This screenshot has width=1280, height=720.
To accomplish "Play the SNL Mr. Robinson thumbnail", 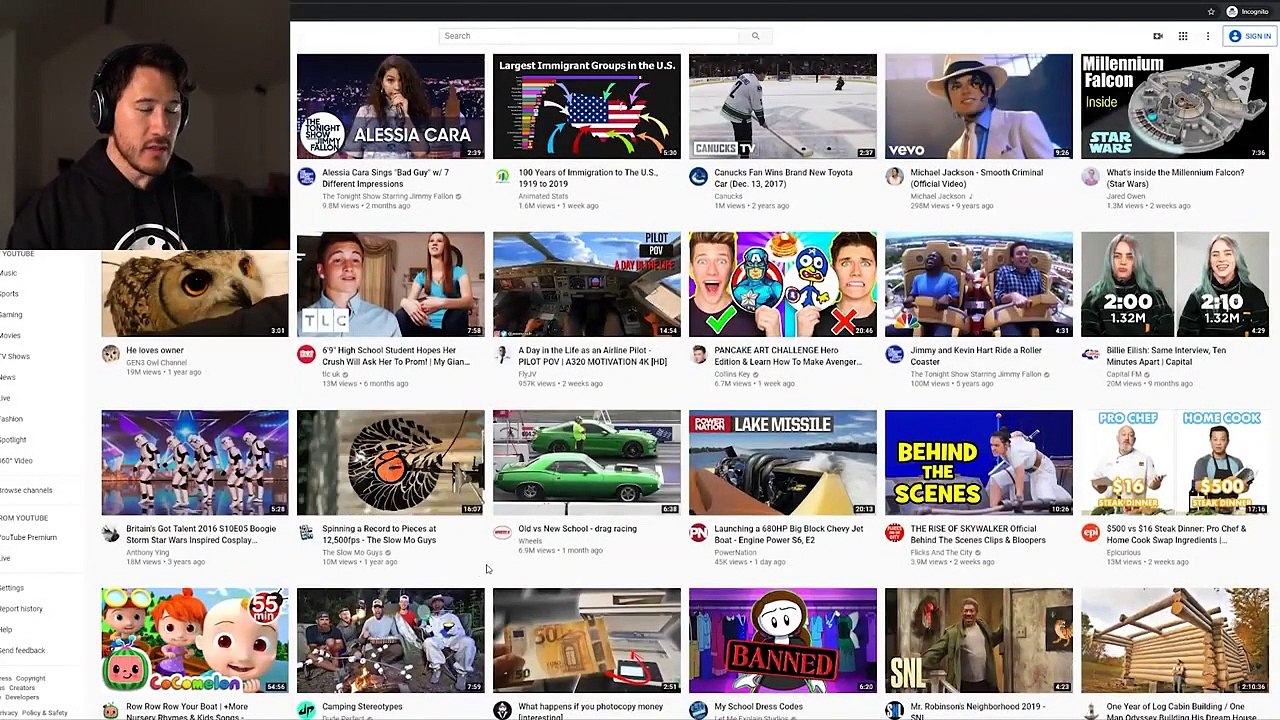I will (979, 641).
